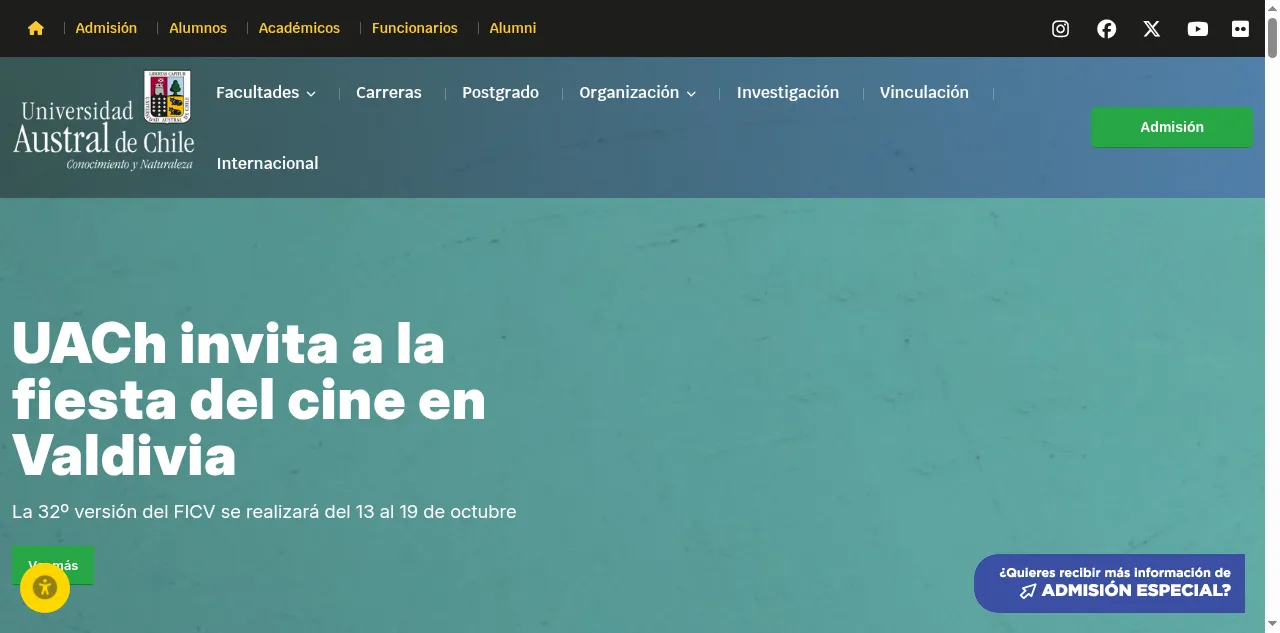Open the Postgrado menu item
Image resolution: width=1280 pixels, height=633 pixels.
[x=500, y=92]
